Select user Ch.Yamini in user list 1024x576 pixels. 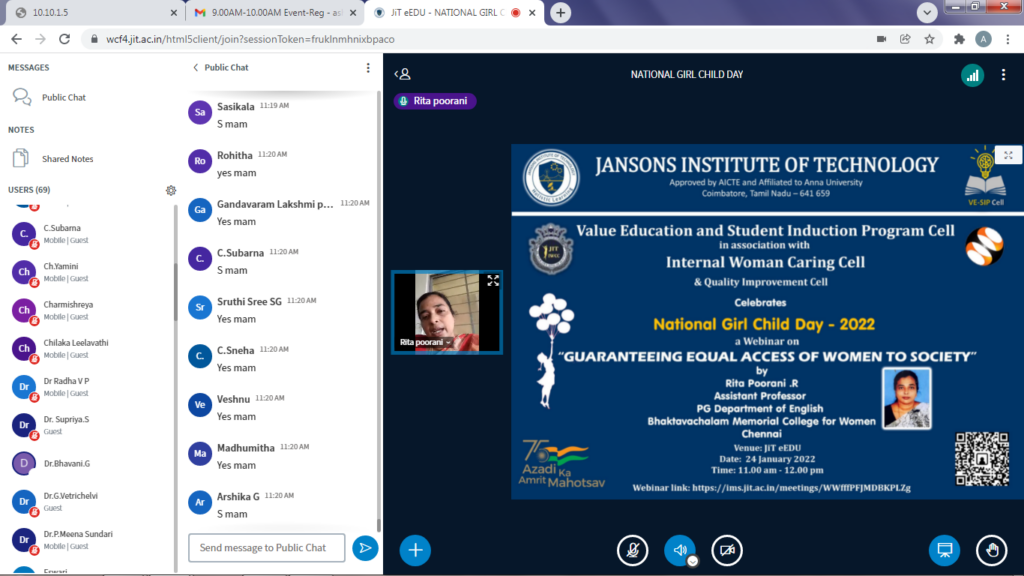pyautogui.click(x=89, y=272)
